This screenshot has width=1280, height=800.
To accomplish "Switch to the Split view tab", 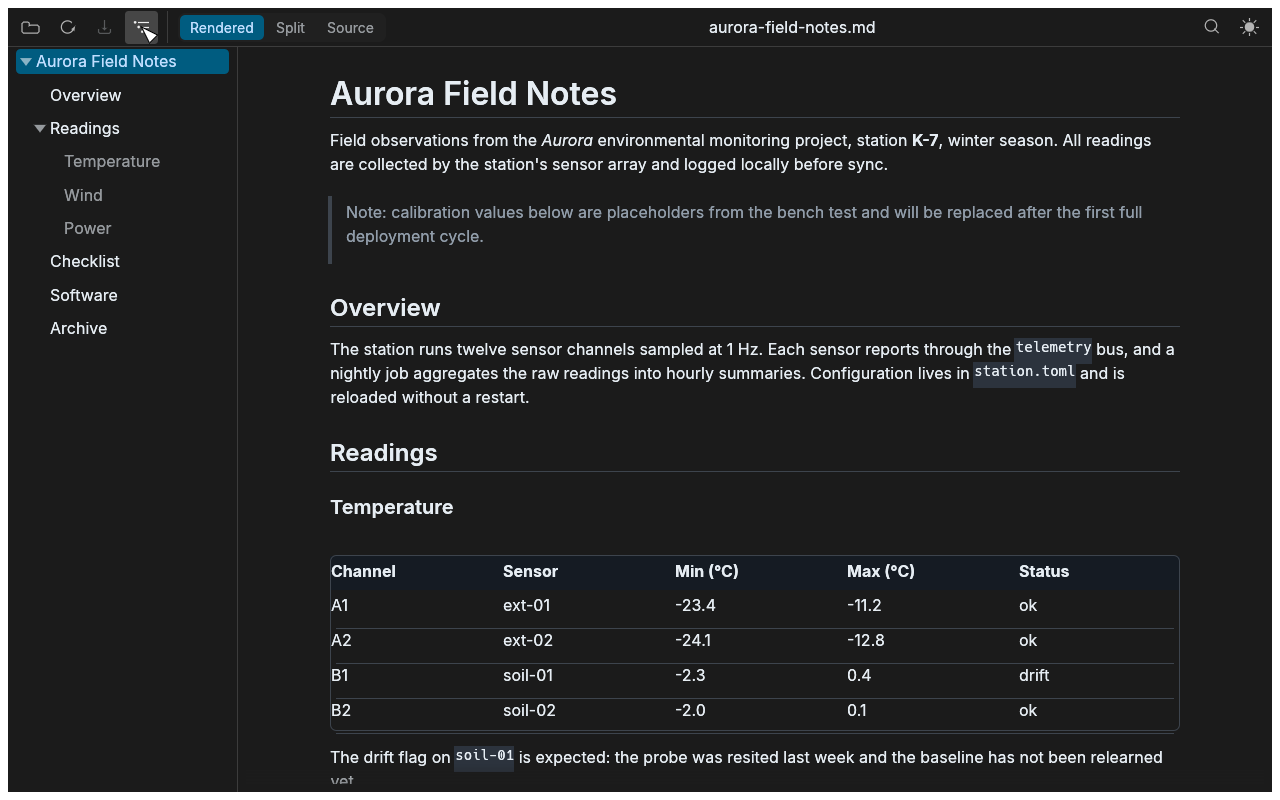I will pos(290,28).
